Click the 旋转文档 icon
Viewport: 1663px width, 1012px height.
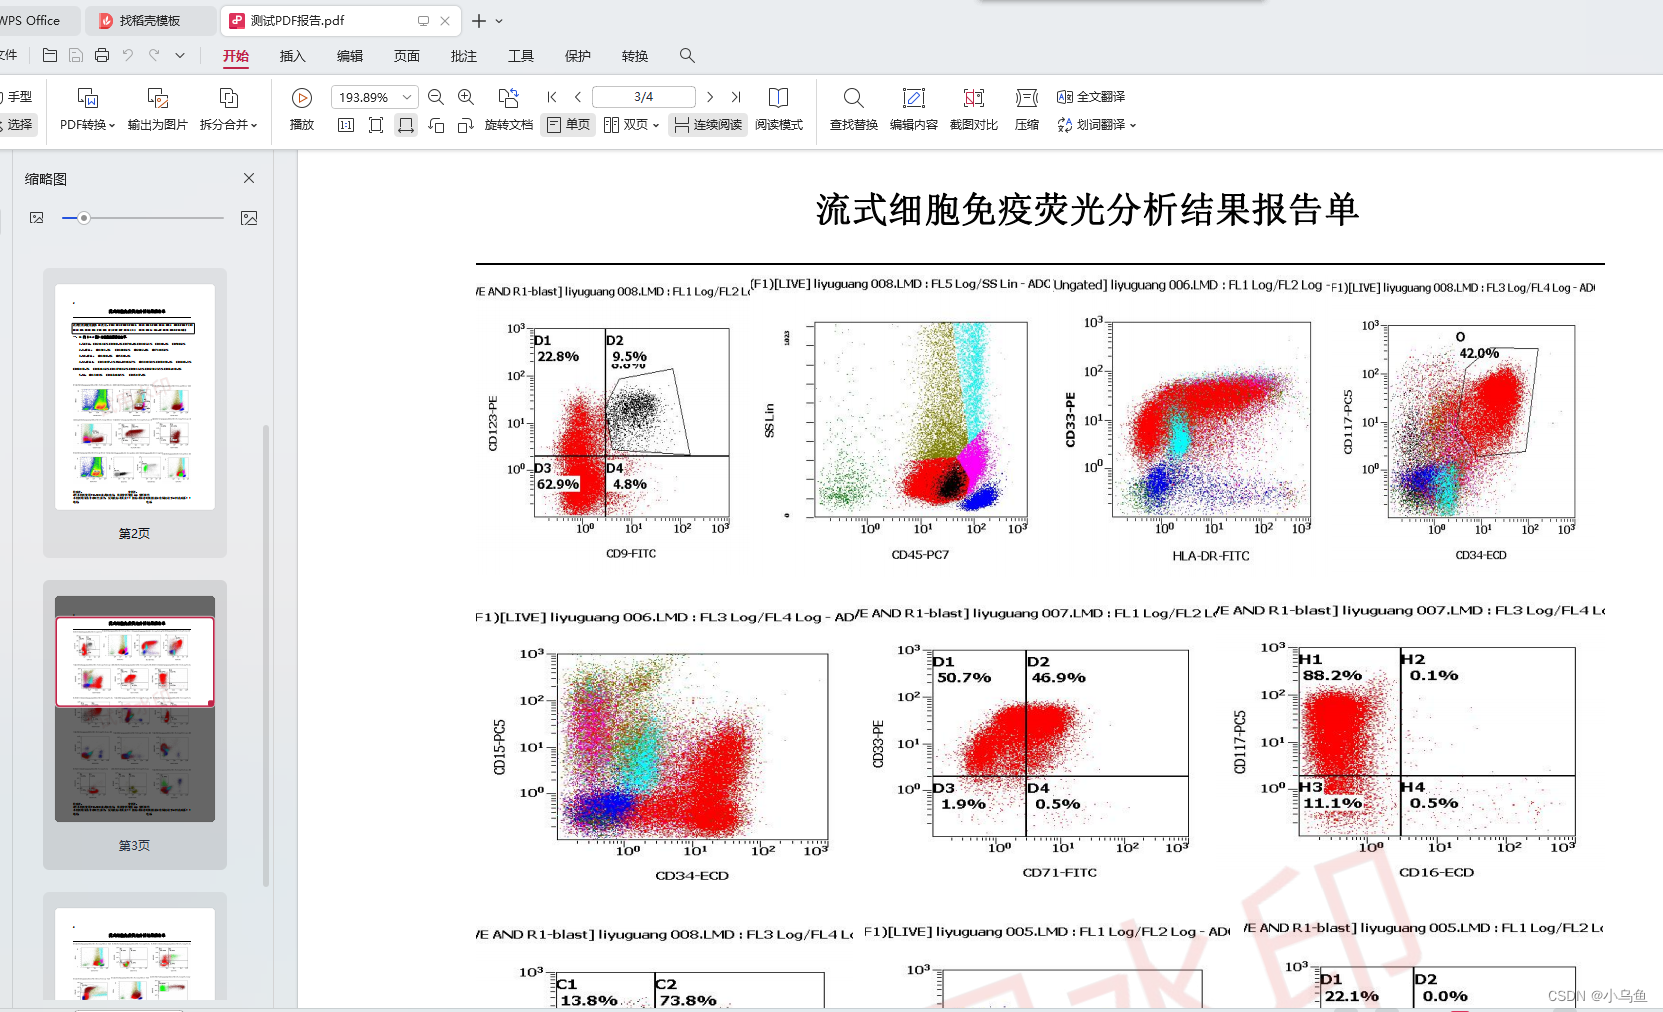(509, 98)
